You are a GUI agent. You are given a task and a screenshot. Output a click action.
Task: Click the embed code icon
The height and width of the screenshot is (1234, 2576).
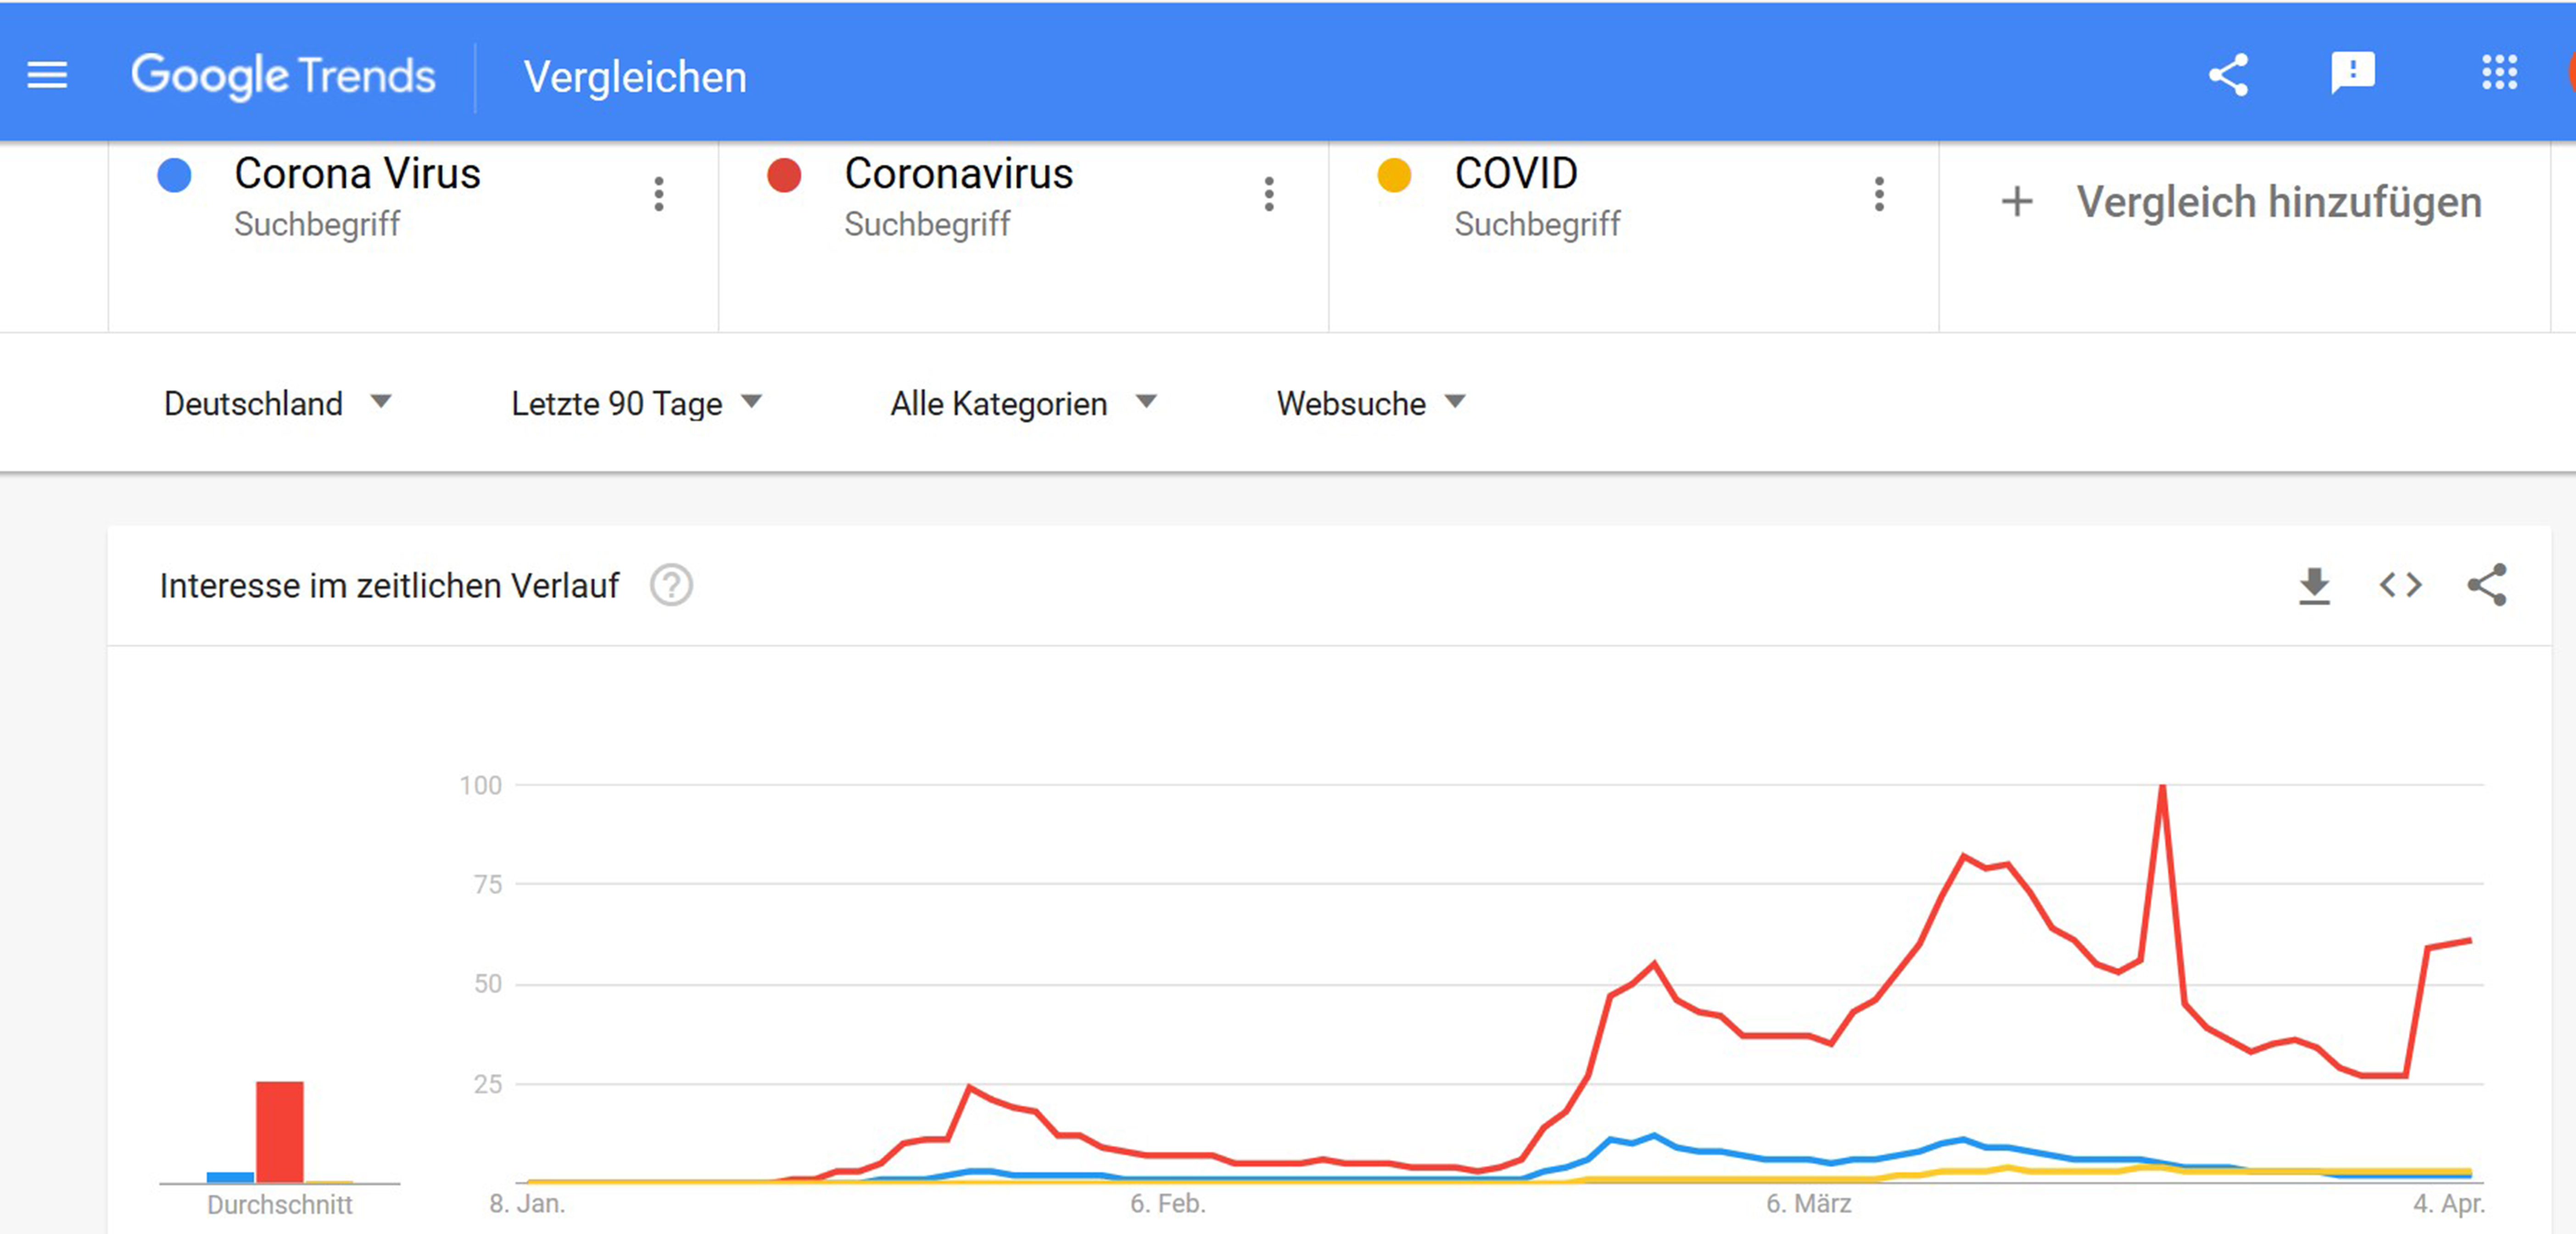[x=2400, y=585]
